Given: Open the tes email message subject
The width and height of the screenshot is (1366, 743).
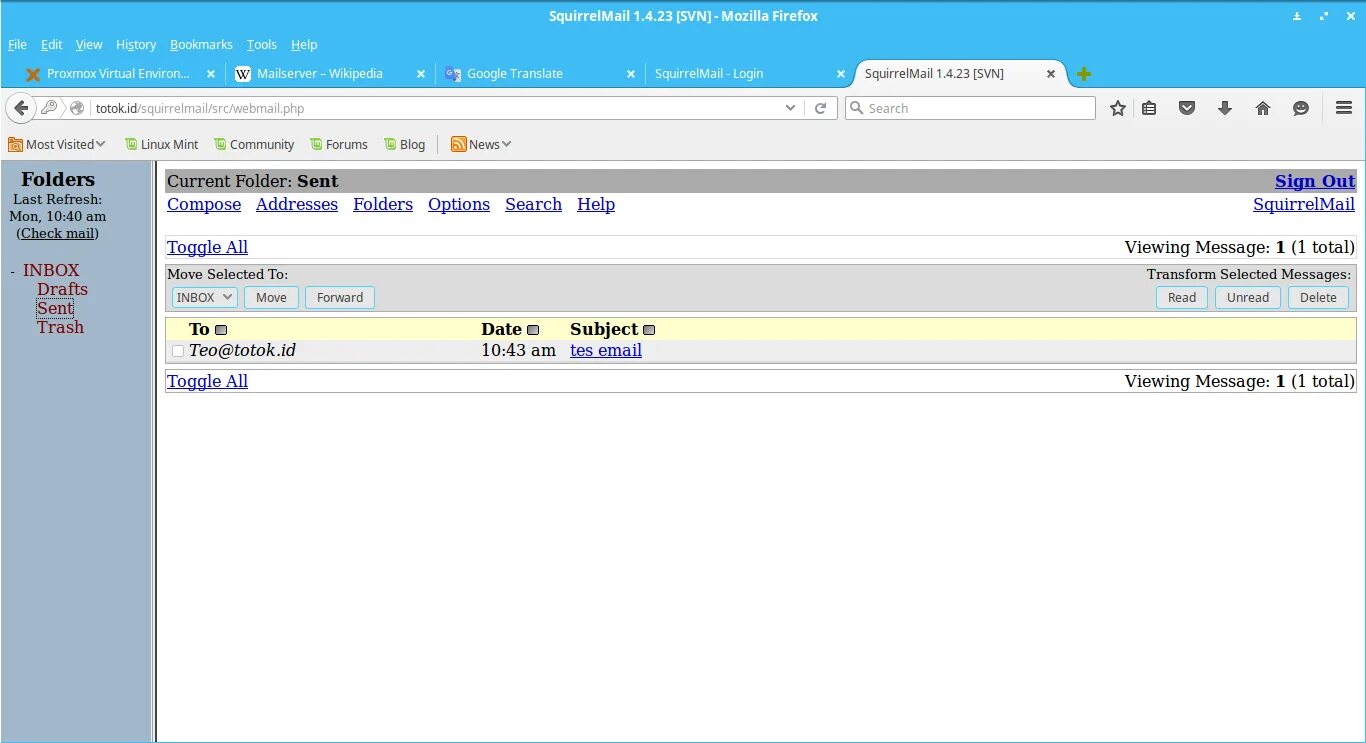Looking at the screenshot, I should tap(606, 351).
